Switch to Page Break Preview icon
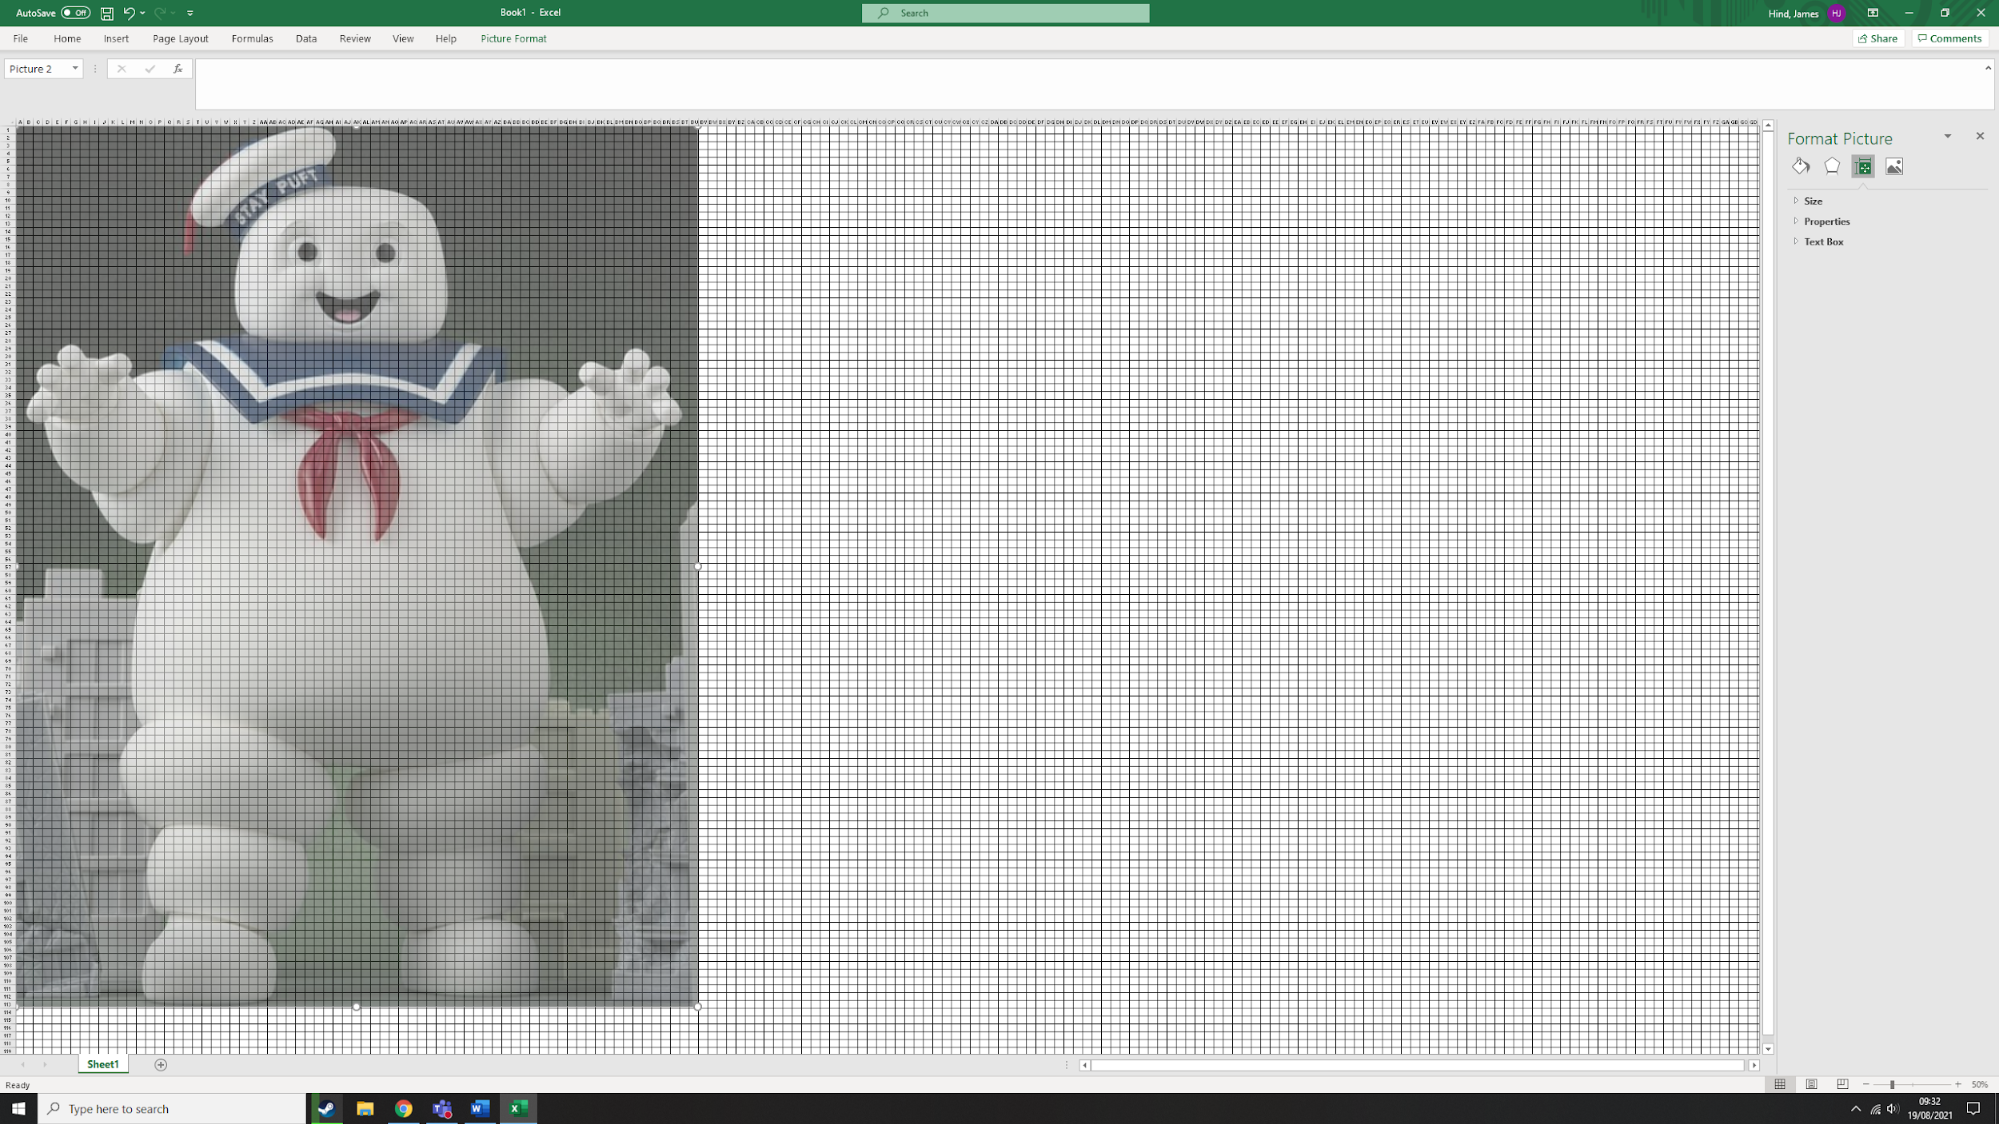The width and height of the screenshot is (1999, 1125). pyautogui.click(x=1842, y=1085)
